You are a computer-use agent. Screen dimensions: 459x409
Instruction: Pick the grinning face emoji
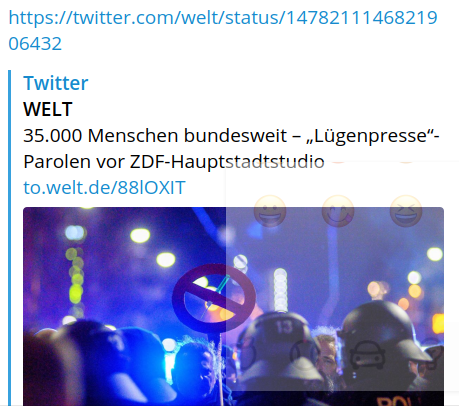point(270,211)
